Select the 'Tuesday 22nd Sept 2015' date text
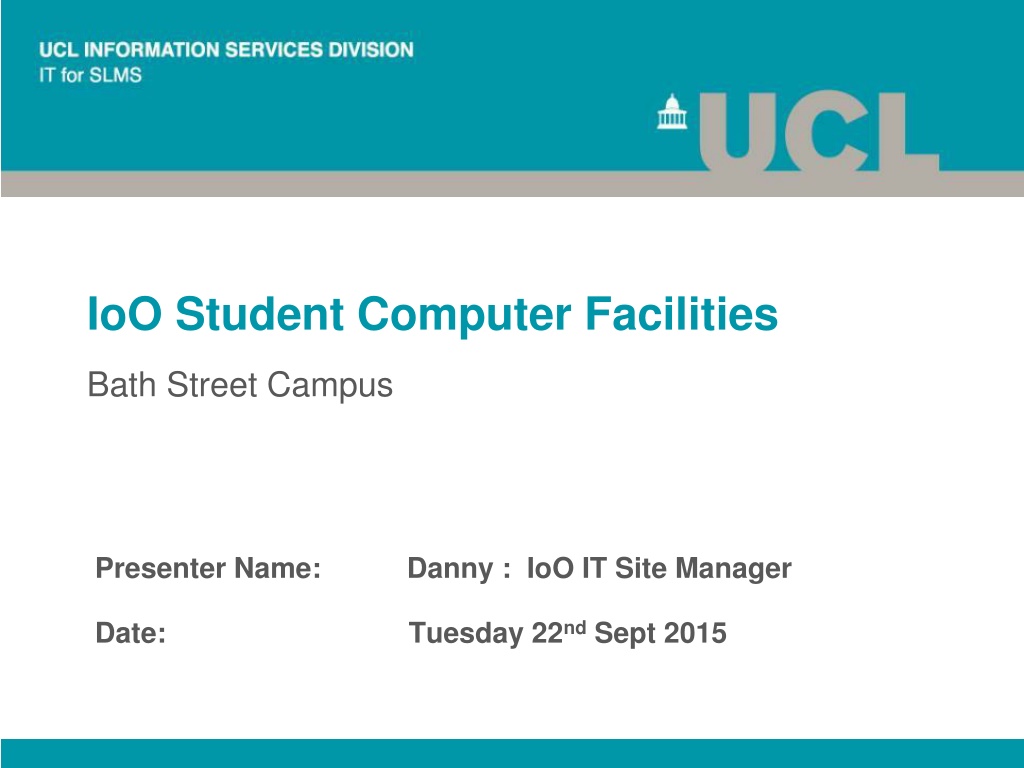Screen dimensions: 1024x768 pos(568,633)
